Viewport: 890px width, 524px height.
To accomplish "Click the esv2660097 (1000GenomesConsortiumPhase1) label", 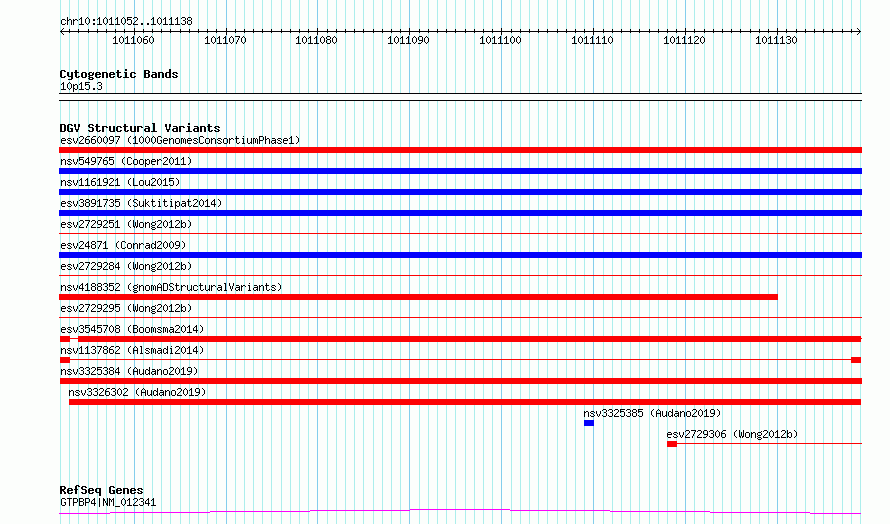I will coord(180,140).
